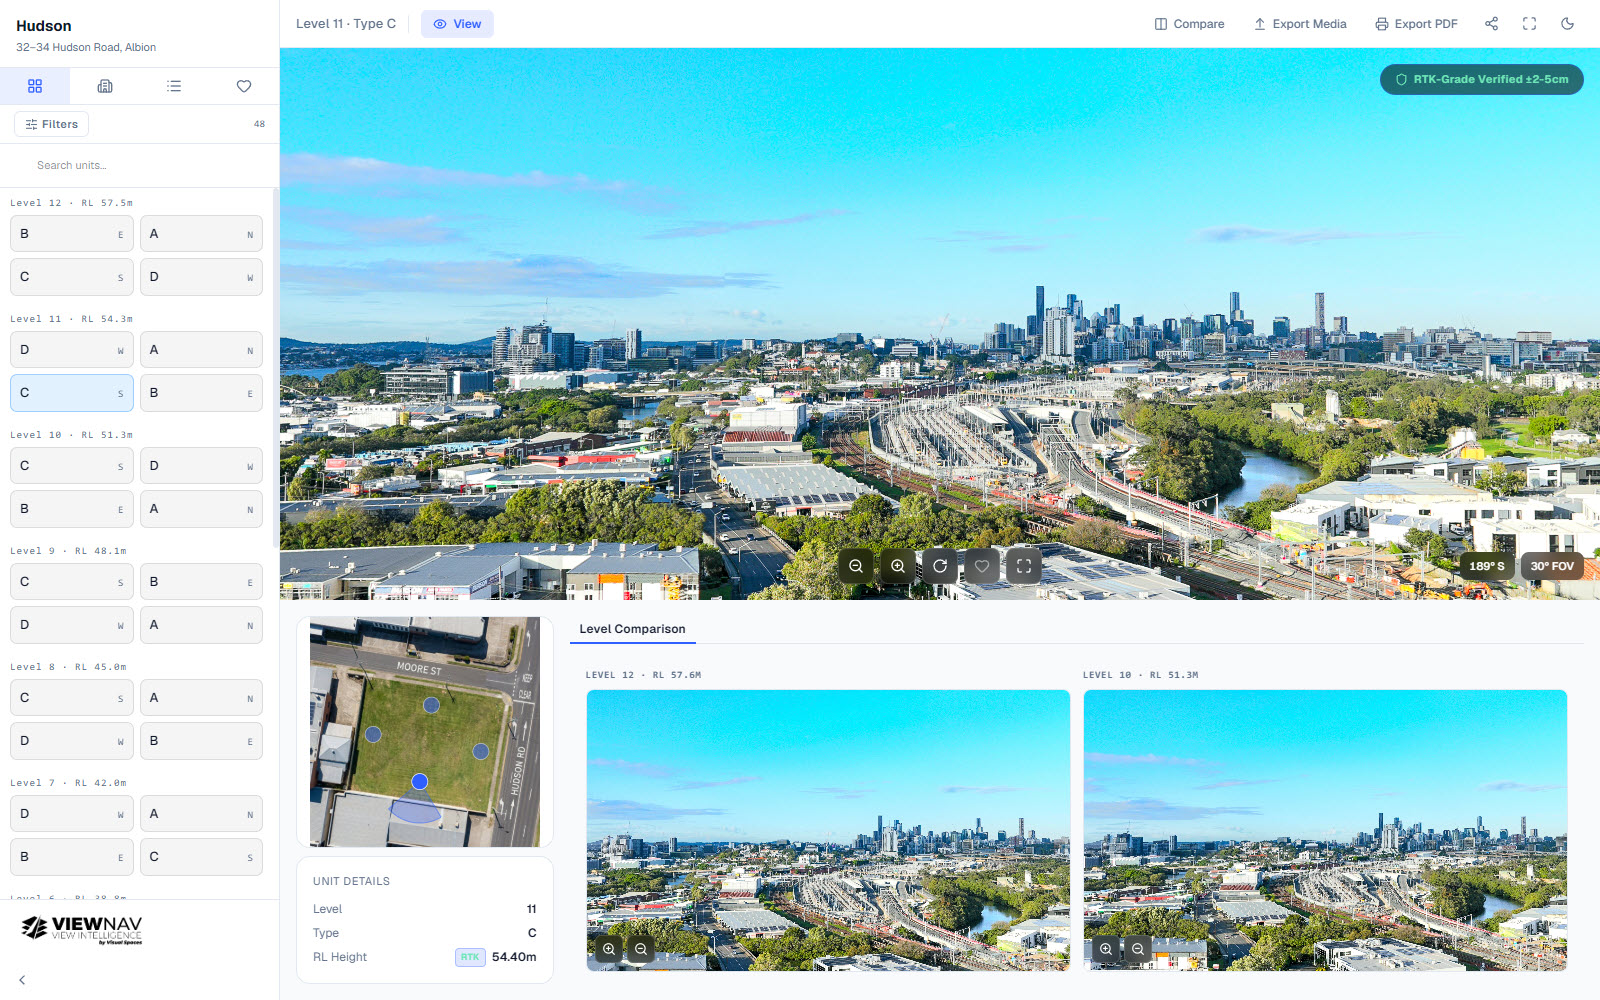
Task: Select Level 10 unit C
Action: pos(72,466)
